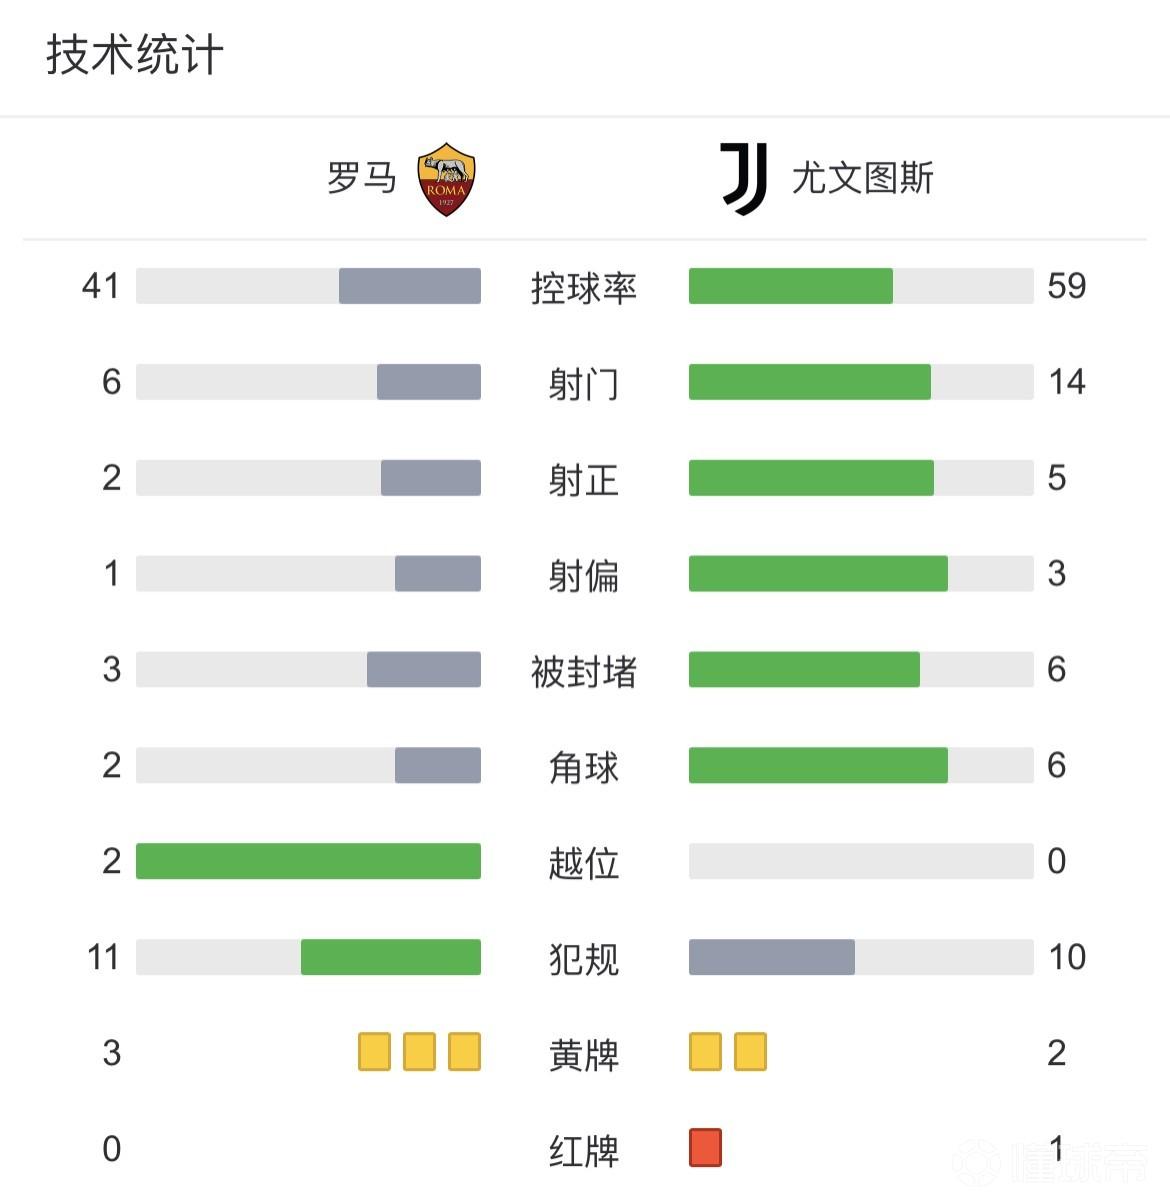
Task: Click the 角球 corner kicks label
Action: point(584,767)
